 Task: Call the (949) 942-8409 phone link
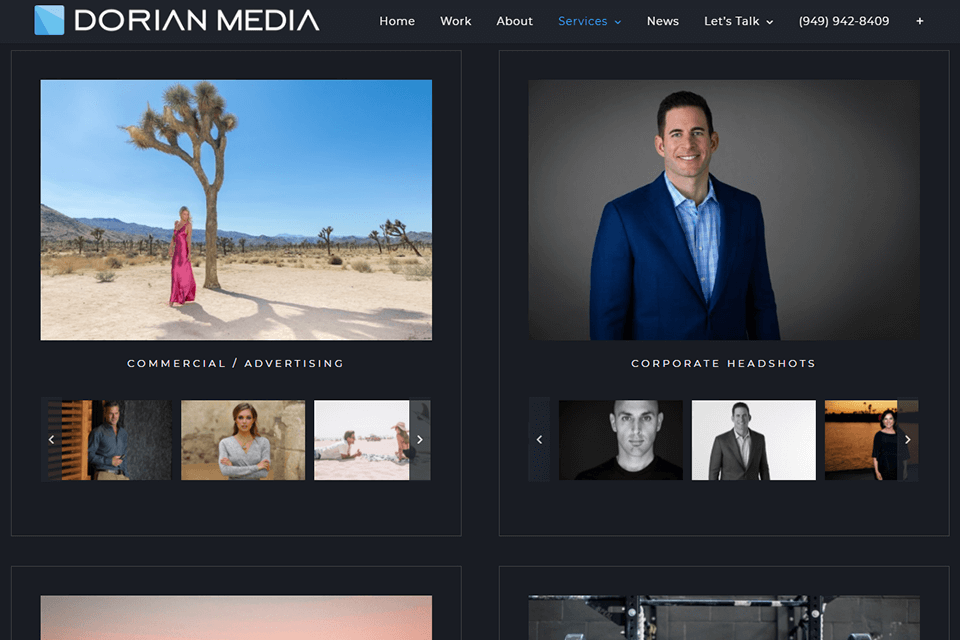click(844, 21)
